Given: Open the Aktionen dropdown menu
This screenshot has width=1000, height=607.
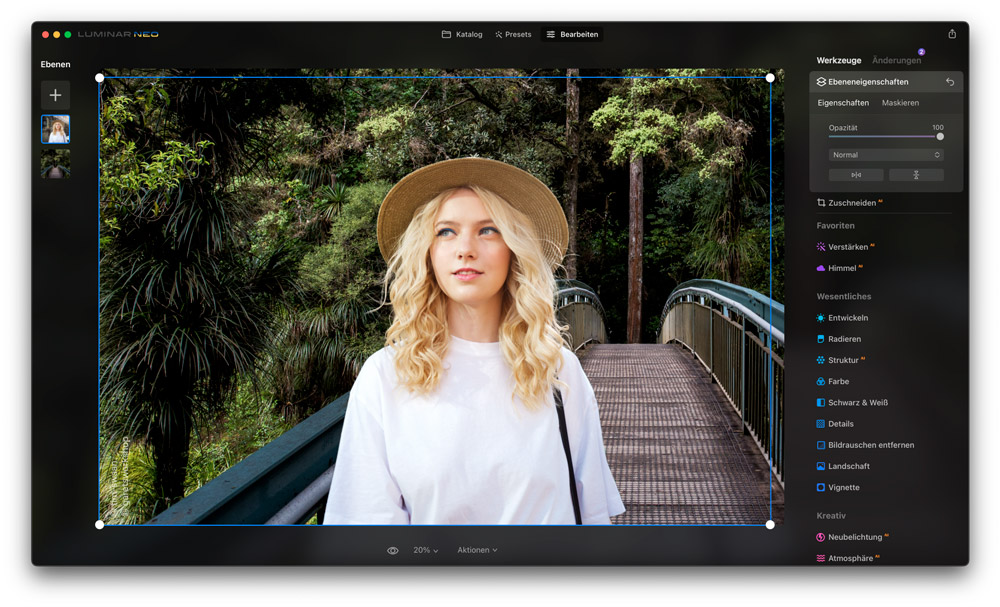Looking at the screenshot, I should coord(477,550).
